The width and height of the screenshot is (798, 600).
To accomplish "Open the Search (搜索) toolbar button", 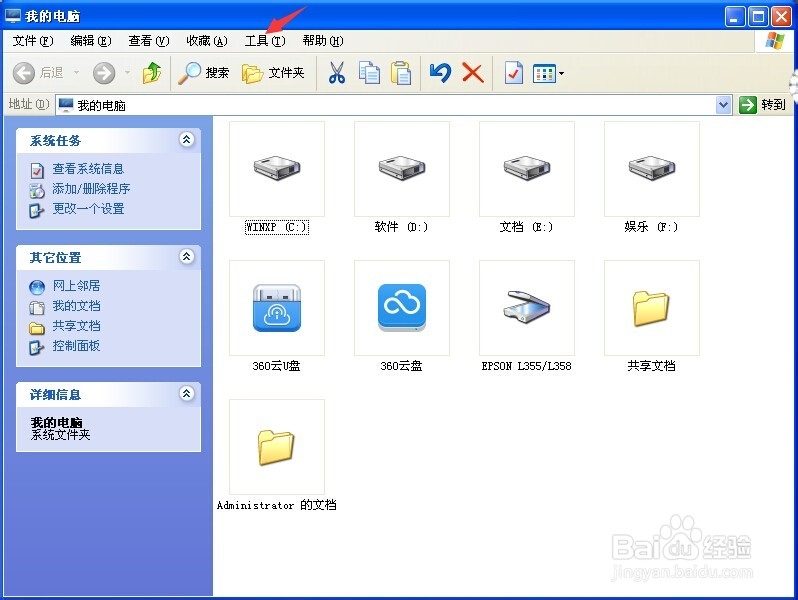I will point(204,73).
